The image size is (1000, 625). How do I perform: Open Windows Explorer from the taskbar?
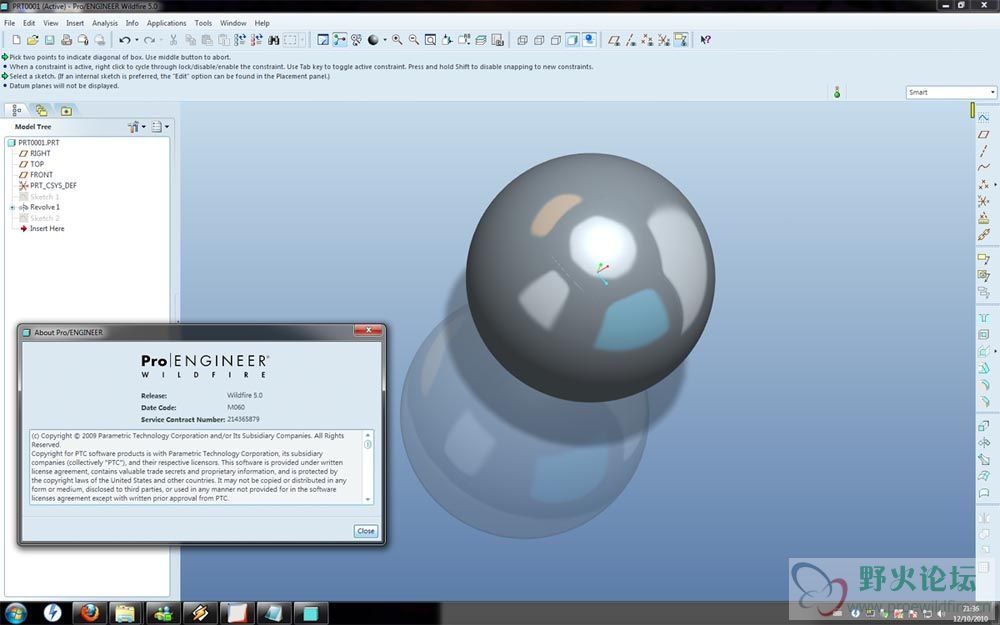[x=126, y=614]
